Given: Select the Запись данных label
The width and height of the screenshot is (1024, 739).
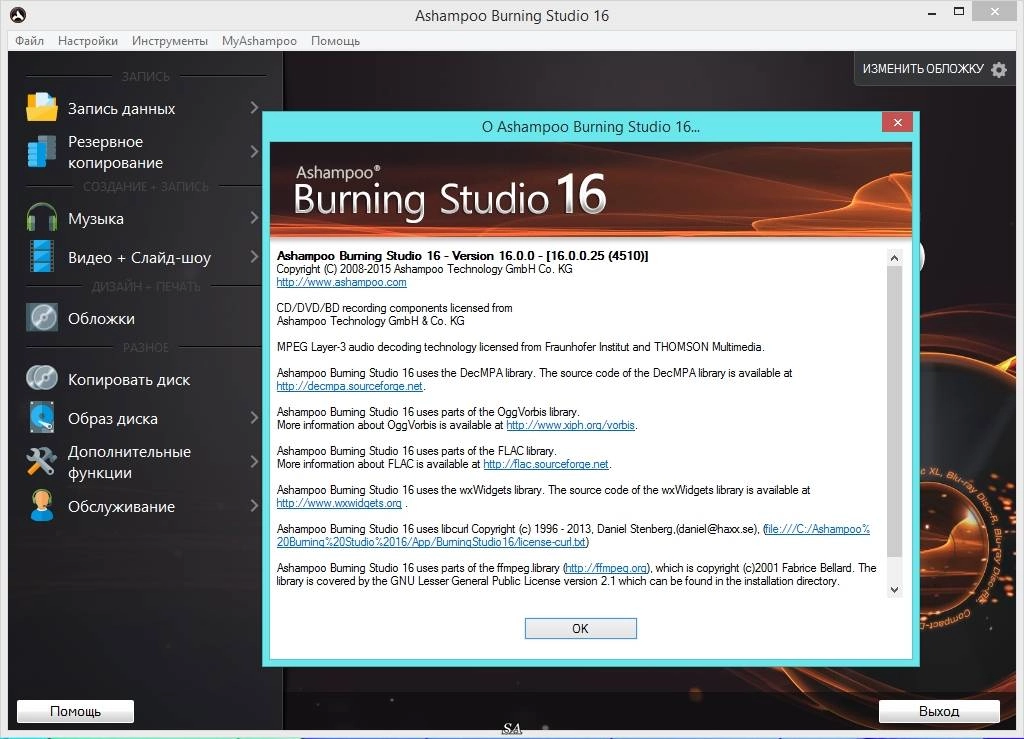Looking at the screenshot, I should coord(121,108).
